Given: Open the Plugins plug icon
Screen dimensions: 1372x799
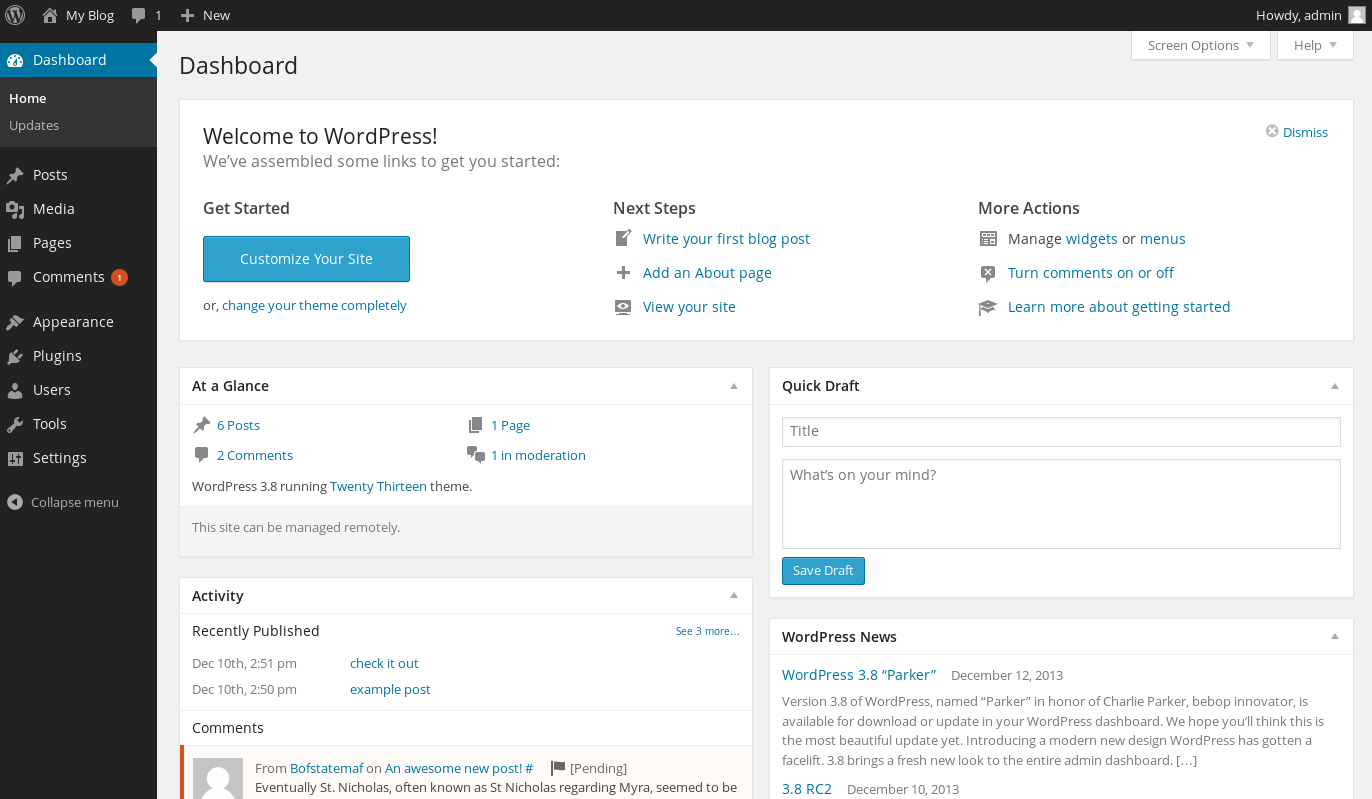Looking at the screenshot, I should click(x=15, y=356).
